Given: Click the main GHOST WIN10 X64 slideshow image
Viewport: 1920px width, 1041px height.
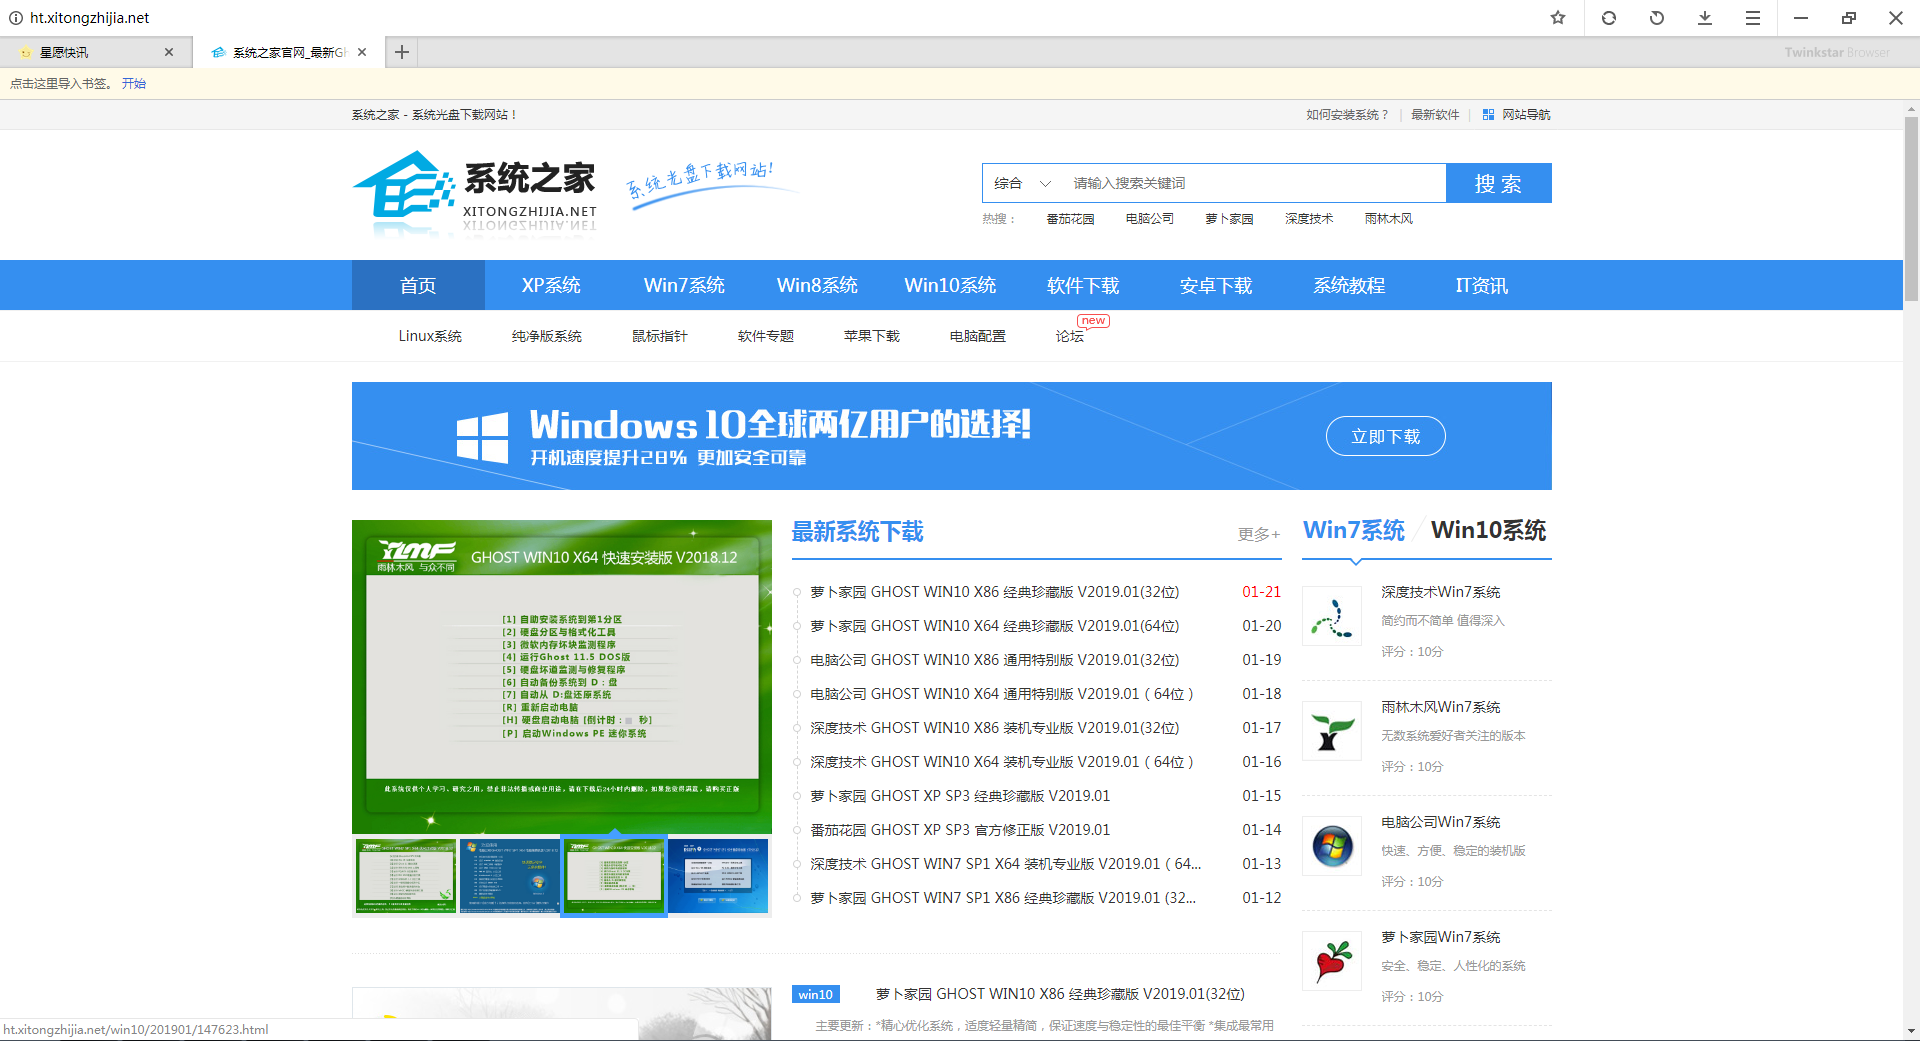Looking at the screenshot, I should 562,677.
